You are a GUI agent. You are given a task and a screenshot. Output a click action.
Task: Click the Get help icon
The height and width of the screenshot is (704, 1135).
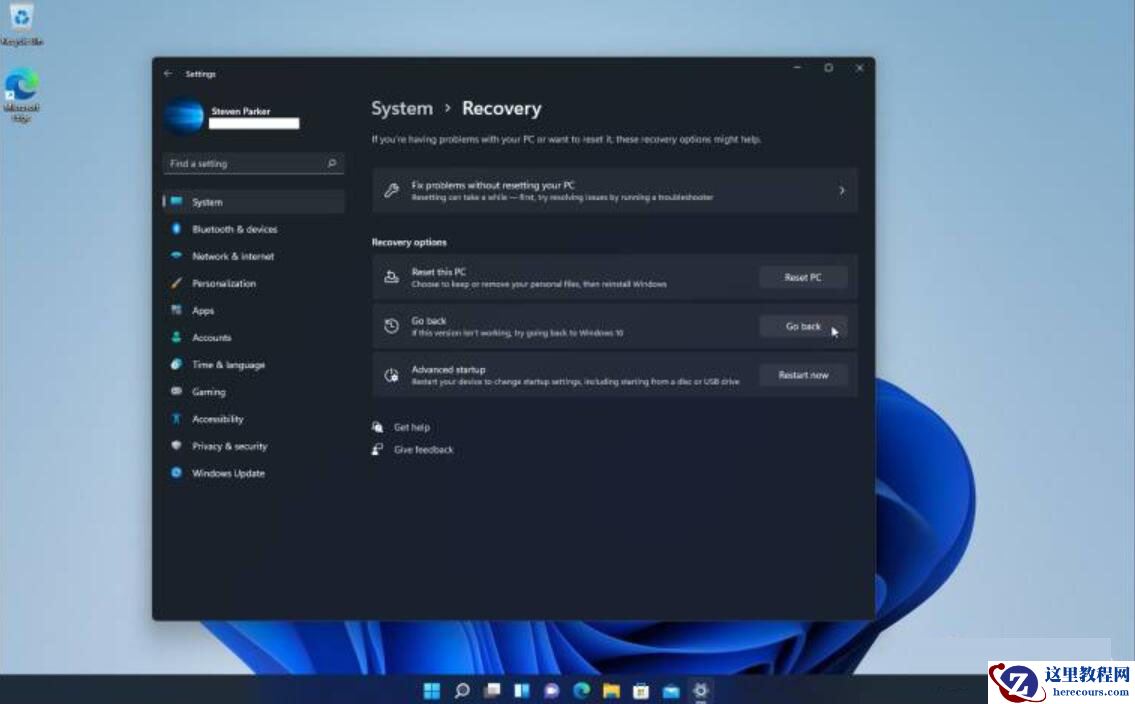pos(378,427)
